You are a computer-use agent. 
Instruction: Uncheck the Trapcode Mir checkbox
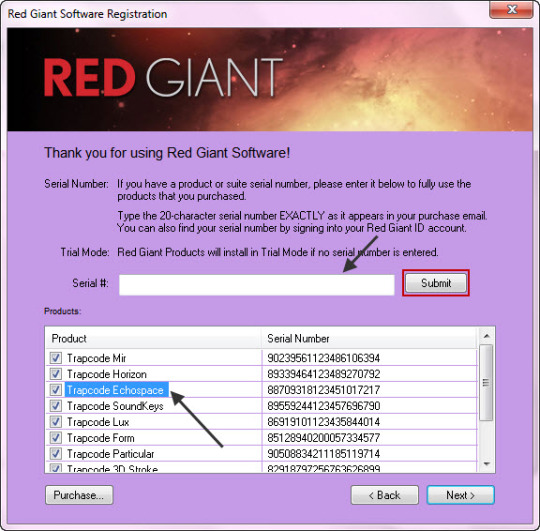[x=56, y=358]
